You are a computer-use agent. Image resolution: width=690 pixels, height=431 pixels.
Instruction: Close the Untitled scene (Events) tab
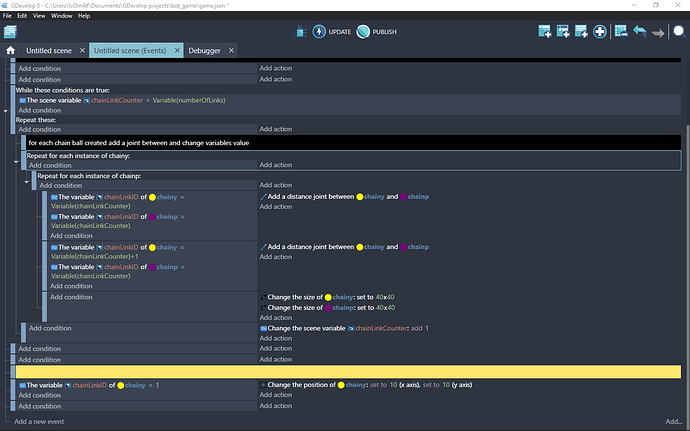[177, 50]
